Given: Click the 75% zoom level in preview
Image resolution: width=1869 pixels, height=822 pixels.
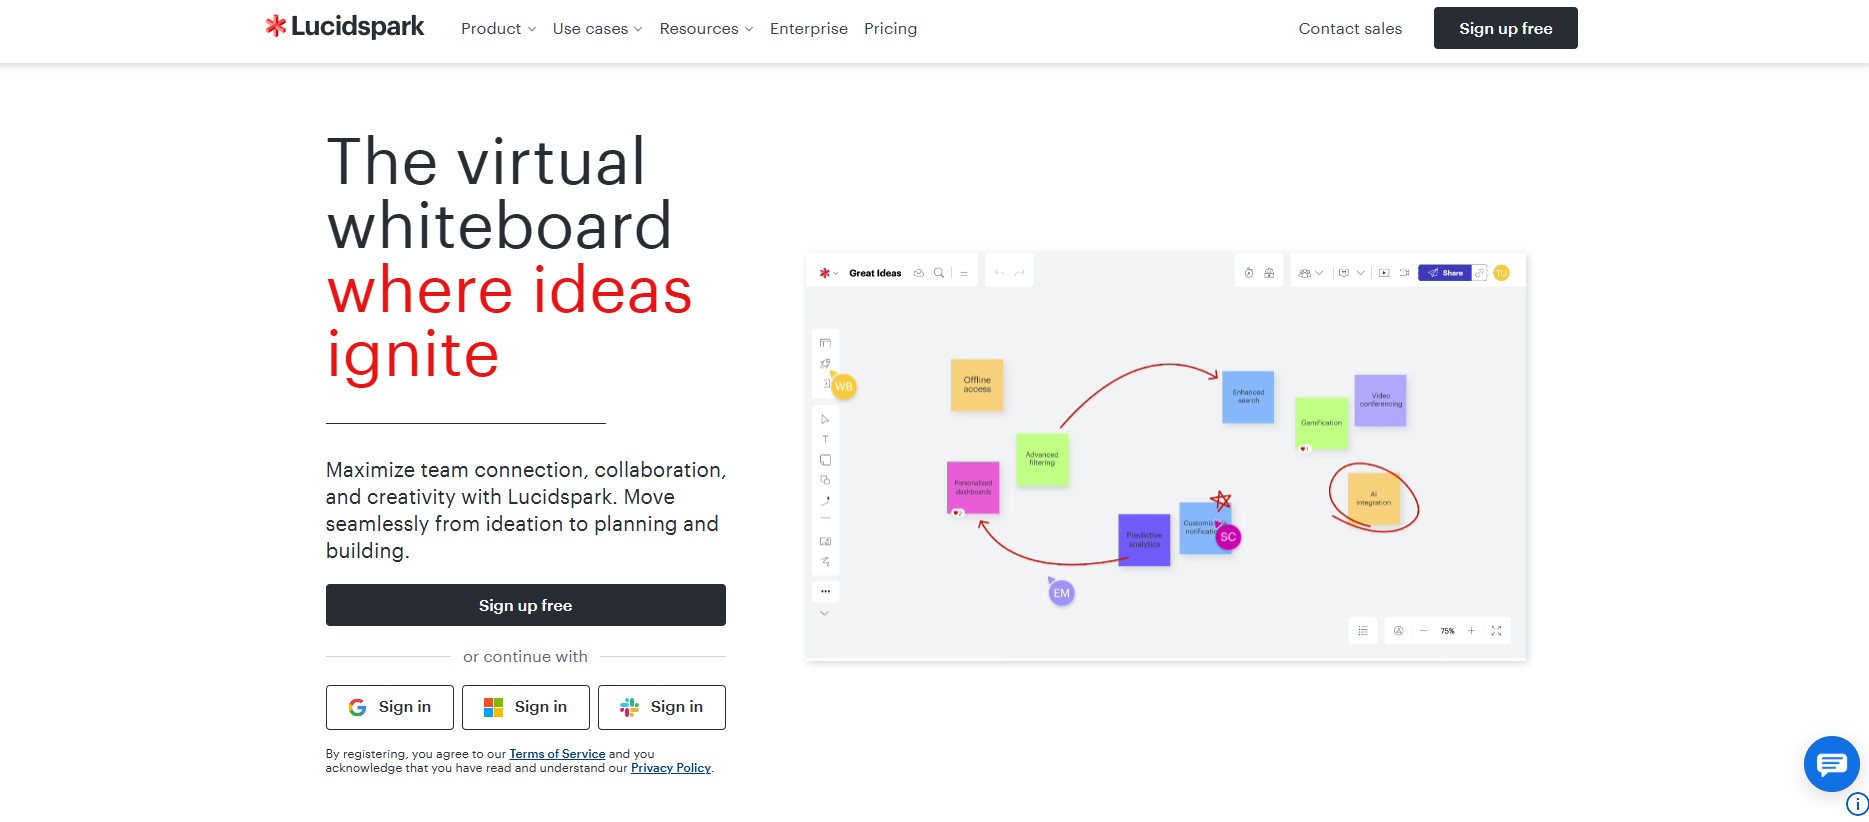Looking at the screenshot, I should click(1447, 631).
